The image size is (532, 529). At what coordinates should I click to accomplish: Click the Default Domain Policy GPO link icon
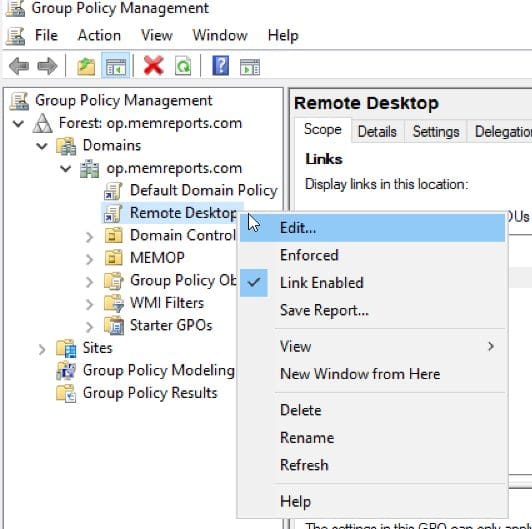[113, 191]
